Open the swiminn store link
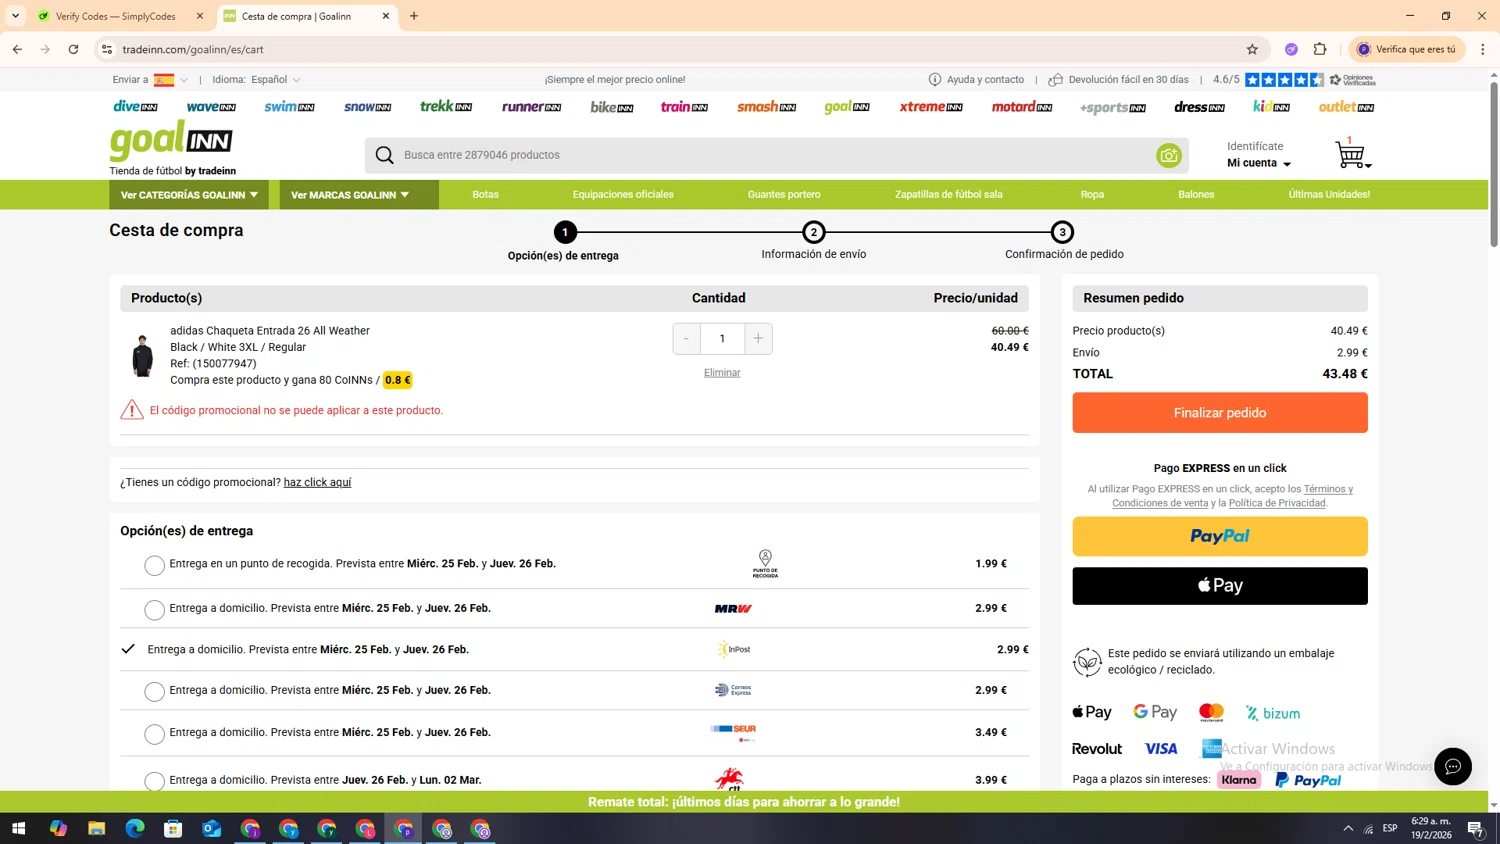The image size is (1500, 844). point(289,106)
